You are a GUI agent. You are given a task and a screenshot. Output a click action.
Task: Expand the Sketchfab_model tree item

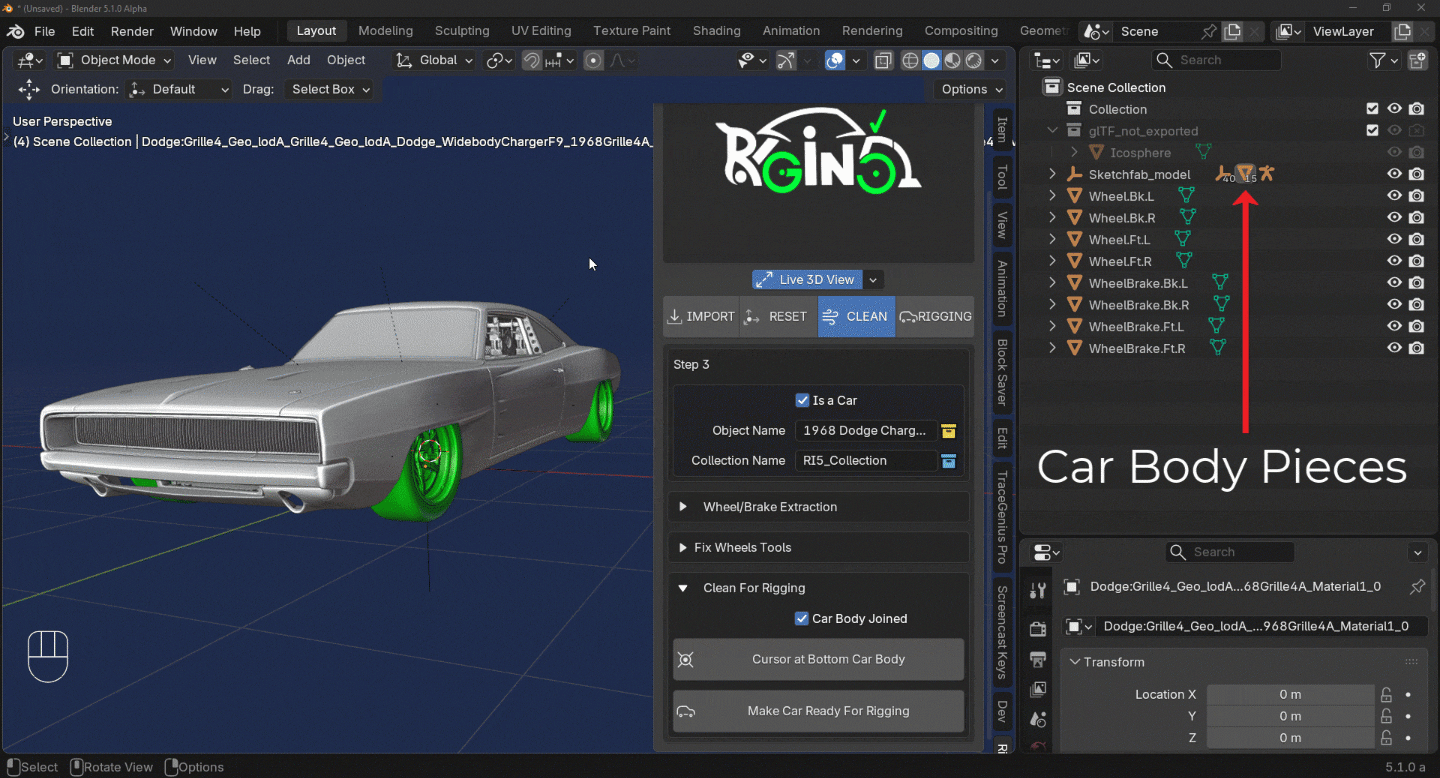[1052, 174]
